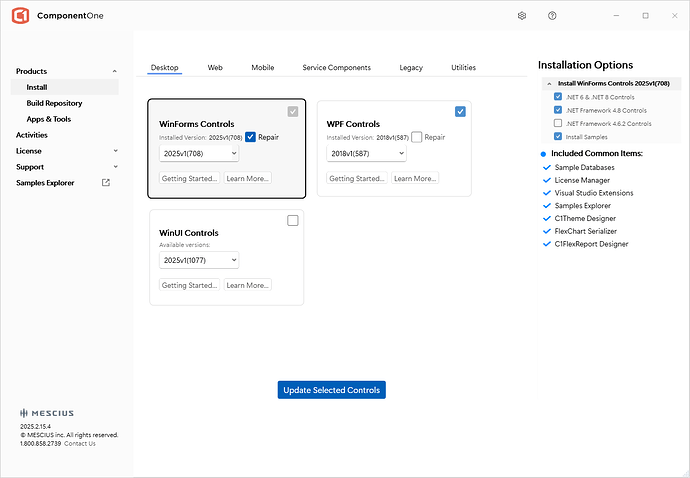The image size is (690, 478).
Task: Check the WPF Repair checkbox
Action: (416, 137)
